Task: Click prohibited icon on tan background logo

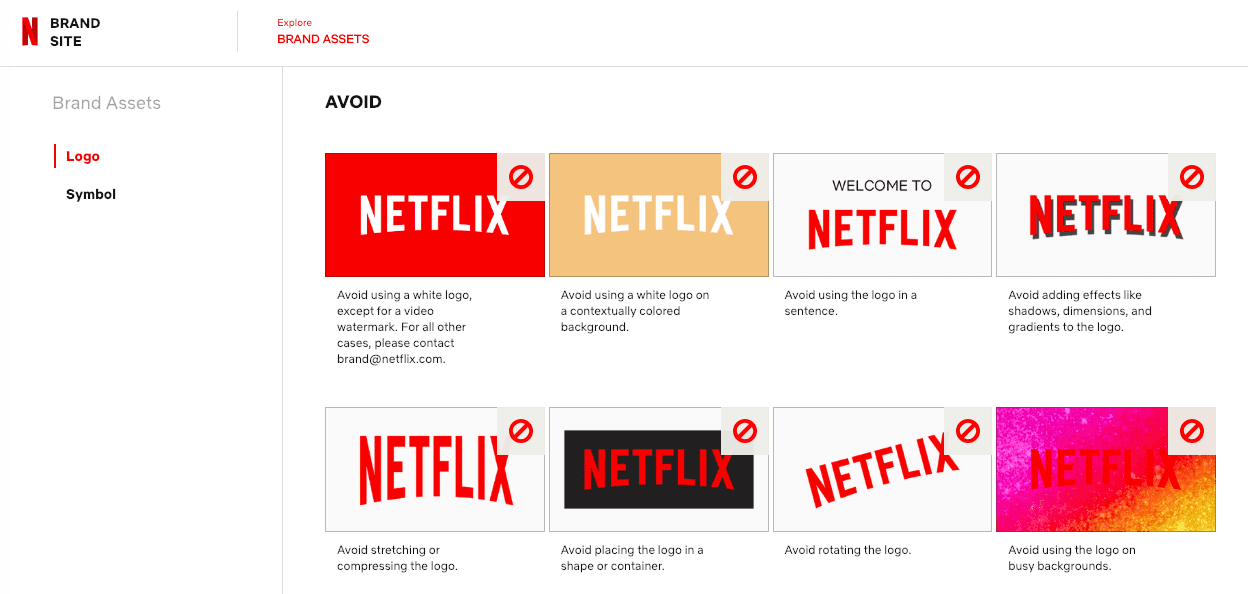Action: click(x=745, y=177)
